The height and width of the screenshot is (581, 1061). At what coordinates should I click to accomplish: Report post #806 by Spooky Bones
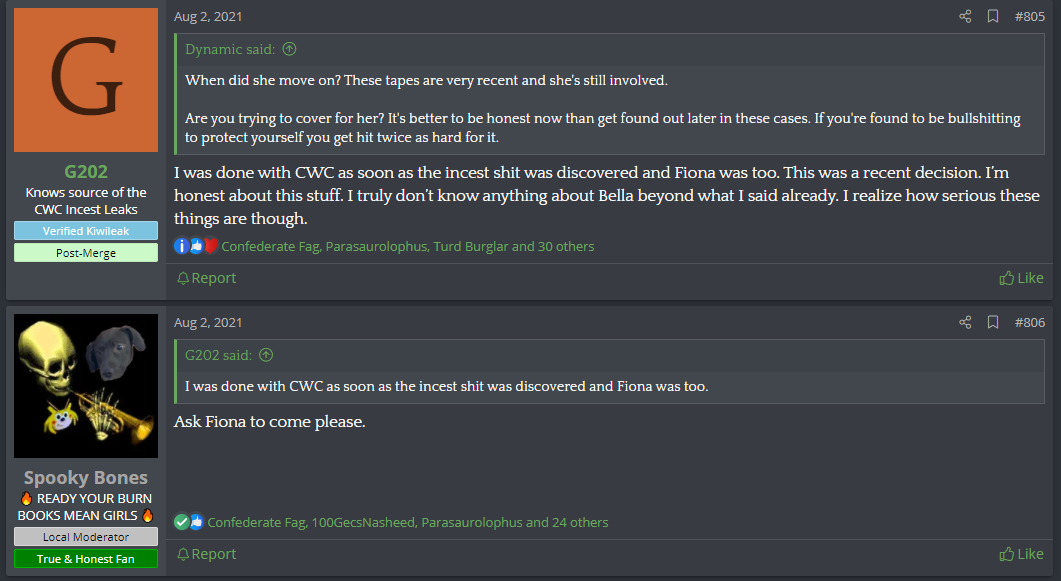coord(206,554)
